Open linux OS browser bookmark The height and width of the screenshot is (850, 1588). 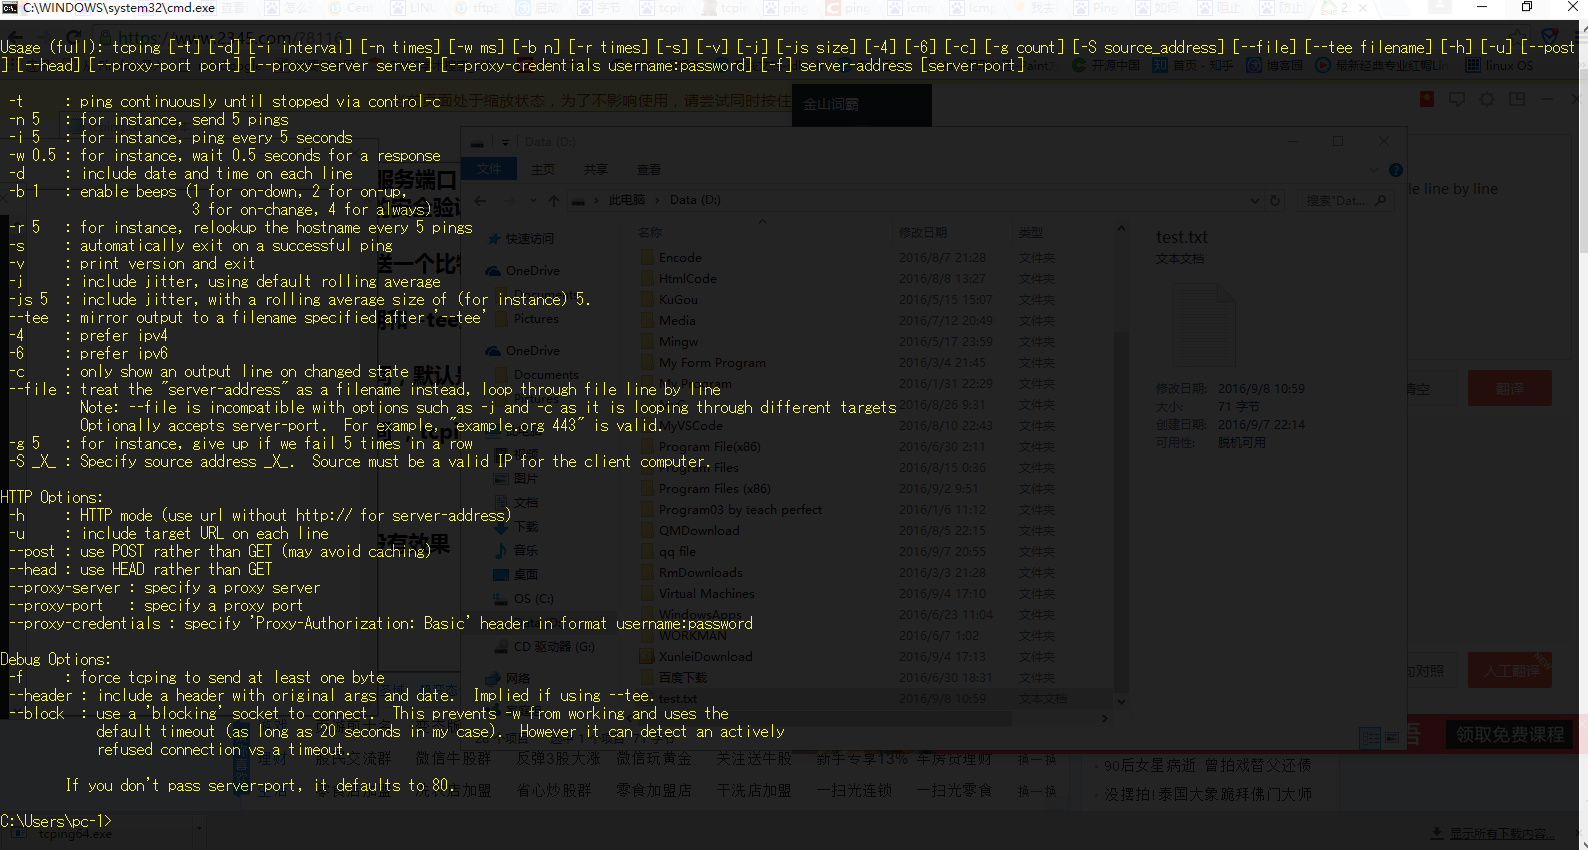click(x=1499, y=65)
